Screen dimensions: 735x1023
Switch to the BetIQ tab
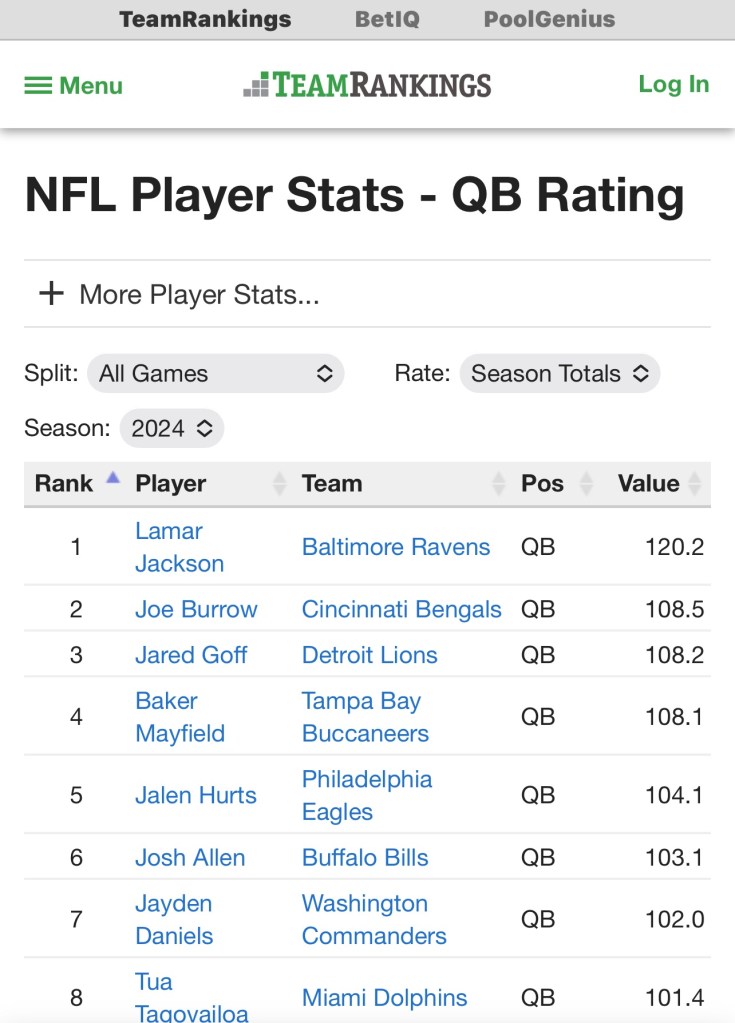387,19
